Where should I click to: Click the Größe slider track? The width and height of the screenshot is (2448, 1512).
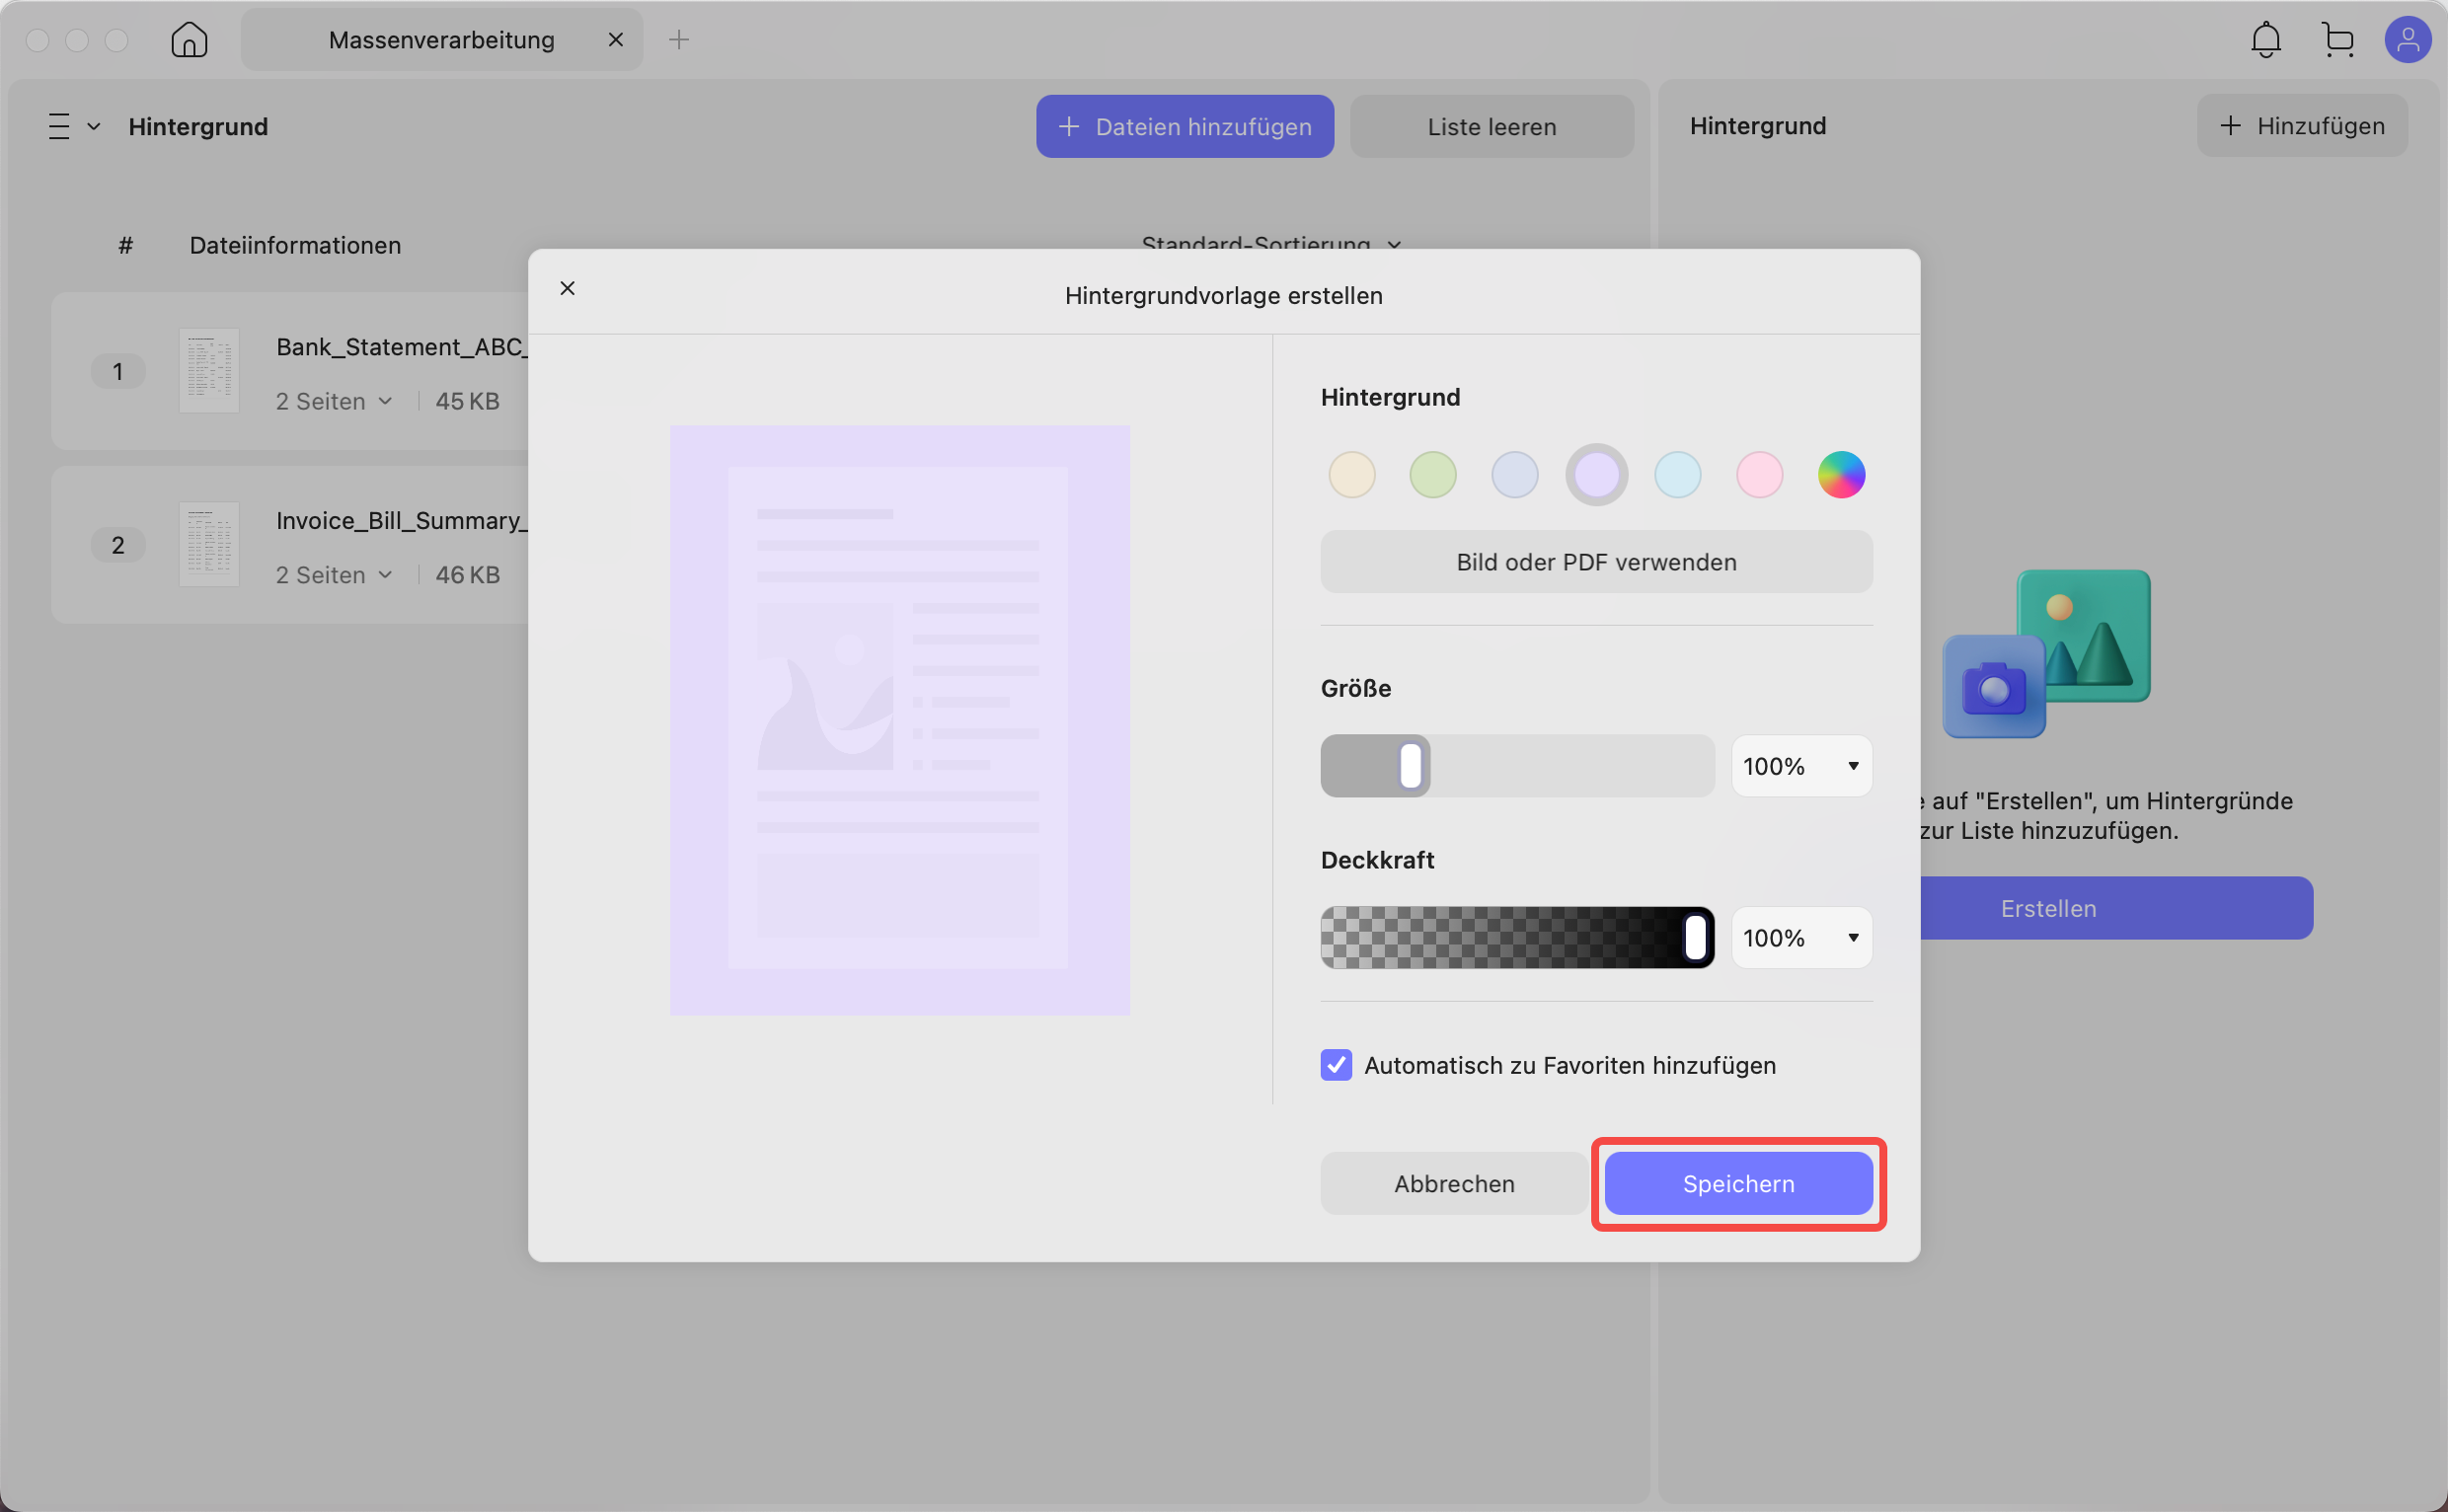coord(1517,766)
